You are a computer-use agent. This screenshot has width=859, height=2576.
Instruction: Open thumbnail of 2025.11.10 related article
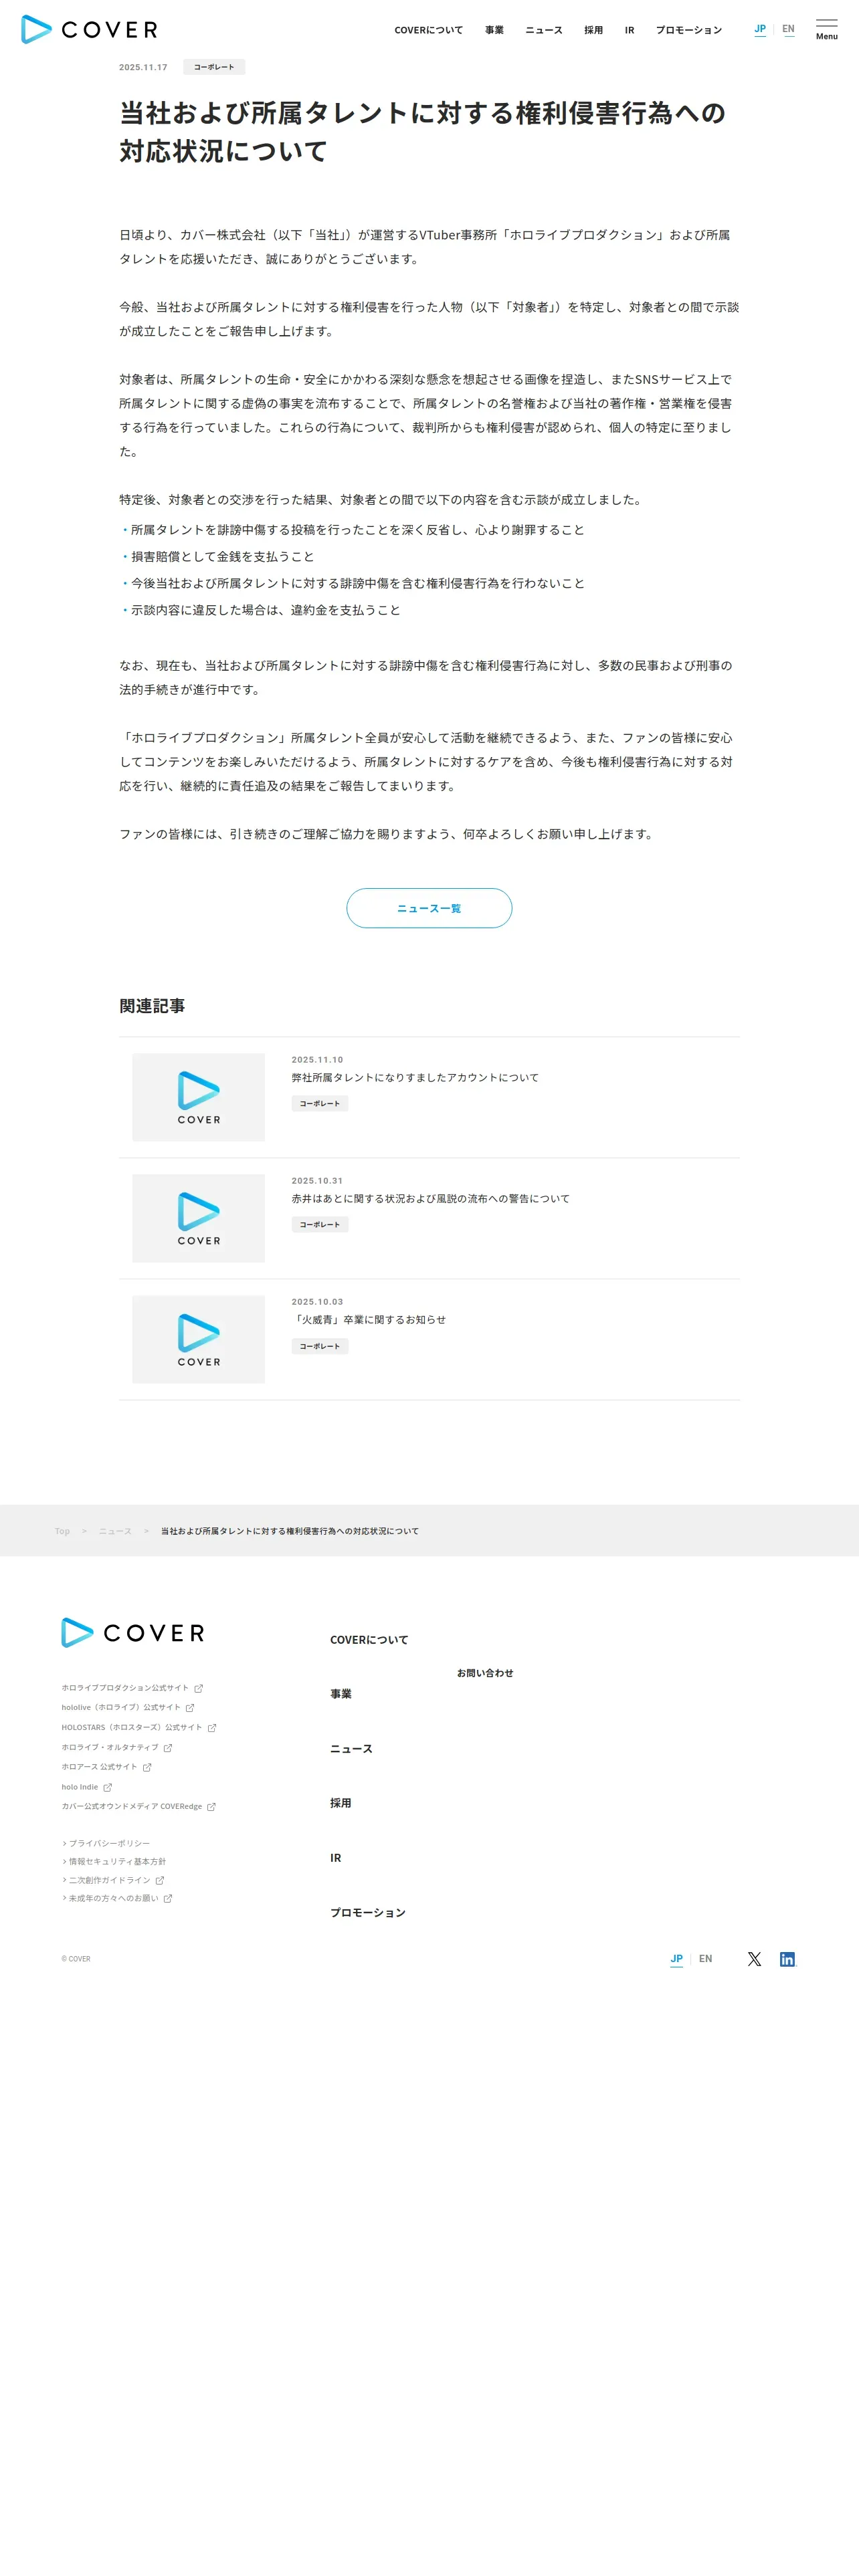click(198, 1097)
